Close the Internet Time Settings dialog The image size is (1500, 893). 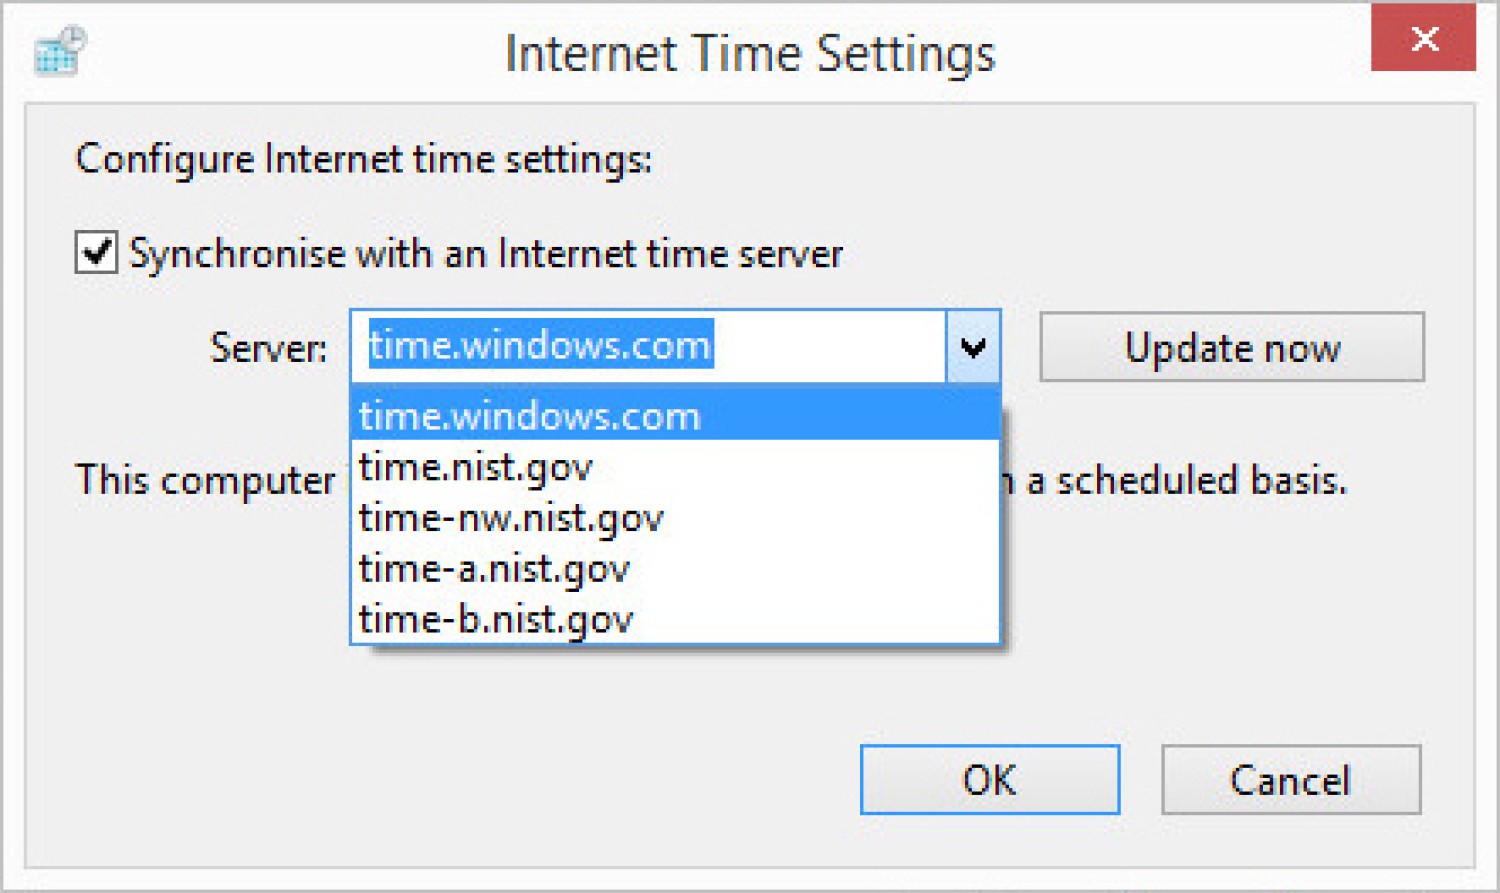point(1422,39)
